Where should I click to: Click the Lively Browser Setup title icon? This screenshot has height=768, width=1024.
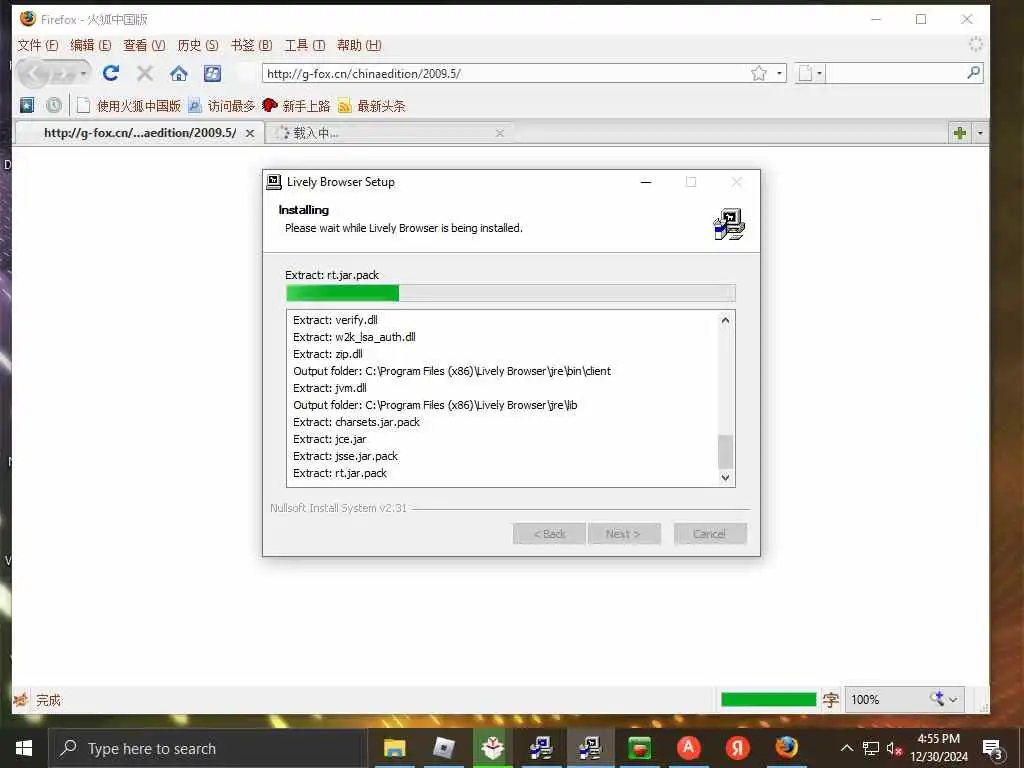(274, 182)
